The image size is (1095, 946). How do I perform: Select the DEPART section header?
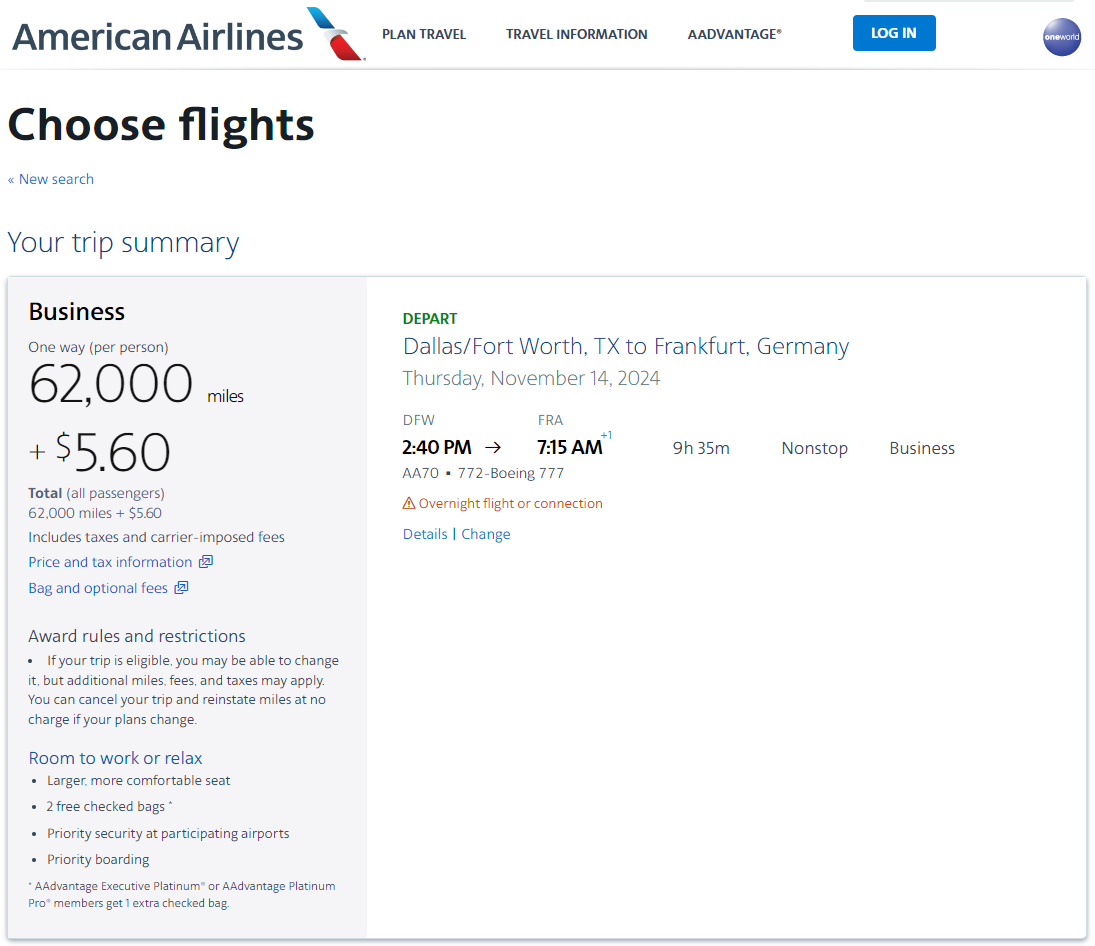430,318
